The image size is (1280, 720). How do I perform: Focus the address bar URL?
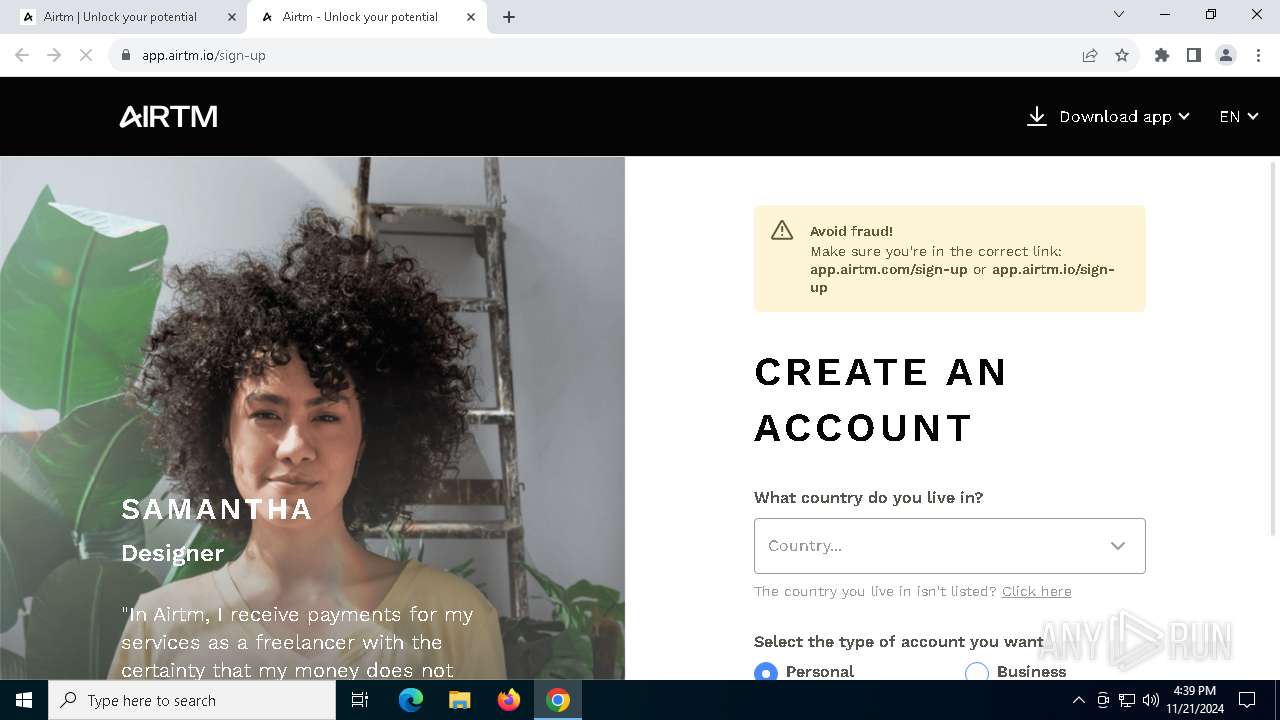click(x=204, y=55)
